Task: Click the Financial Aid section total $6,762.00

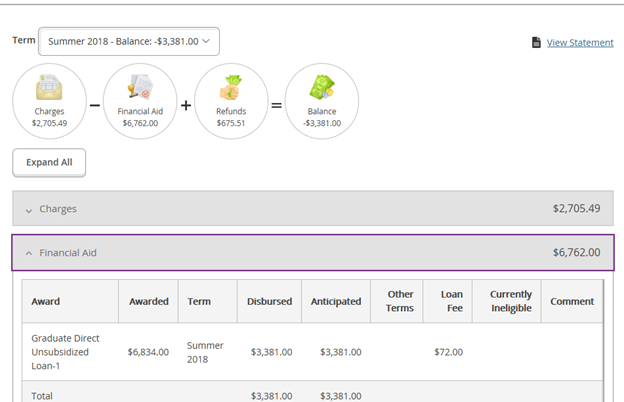Action: [x=576, y=252]
